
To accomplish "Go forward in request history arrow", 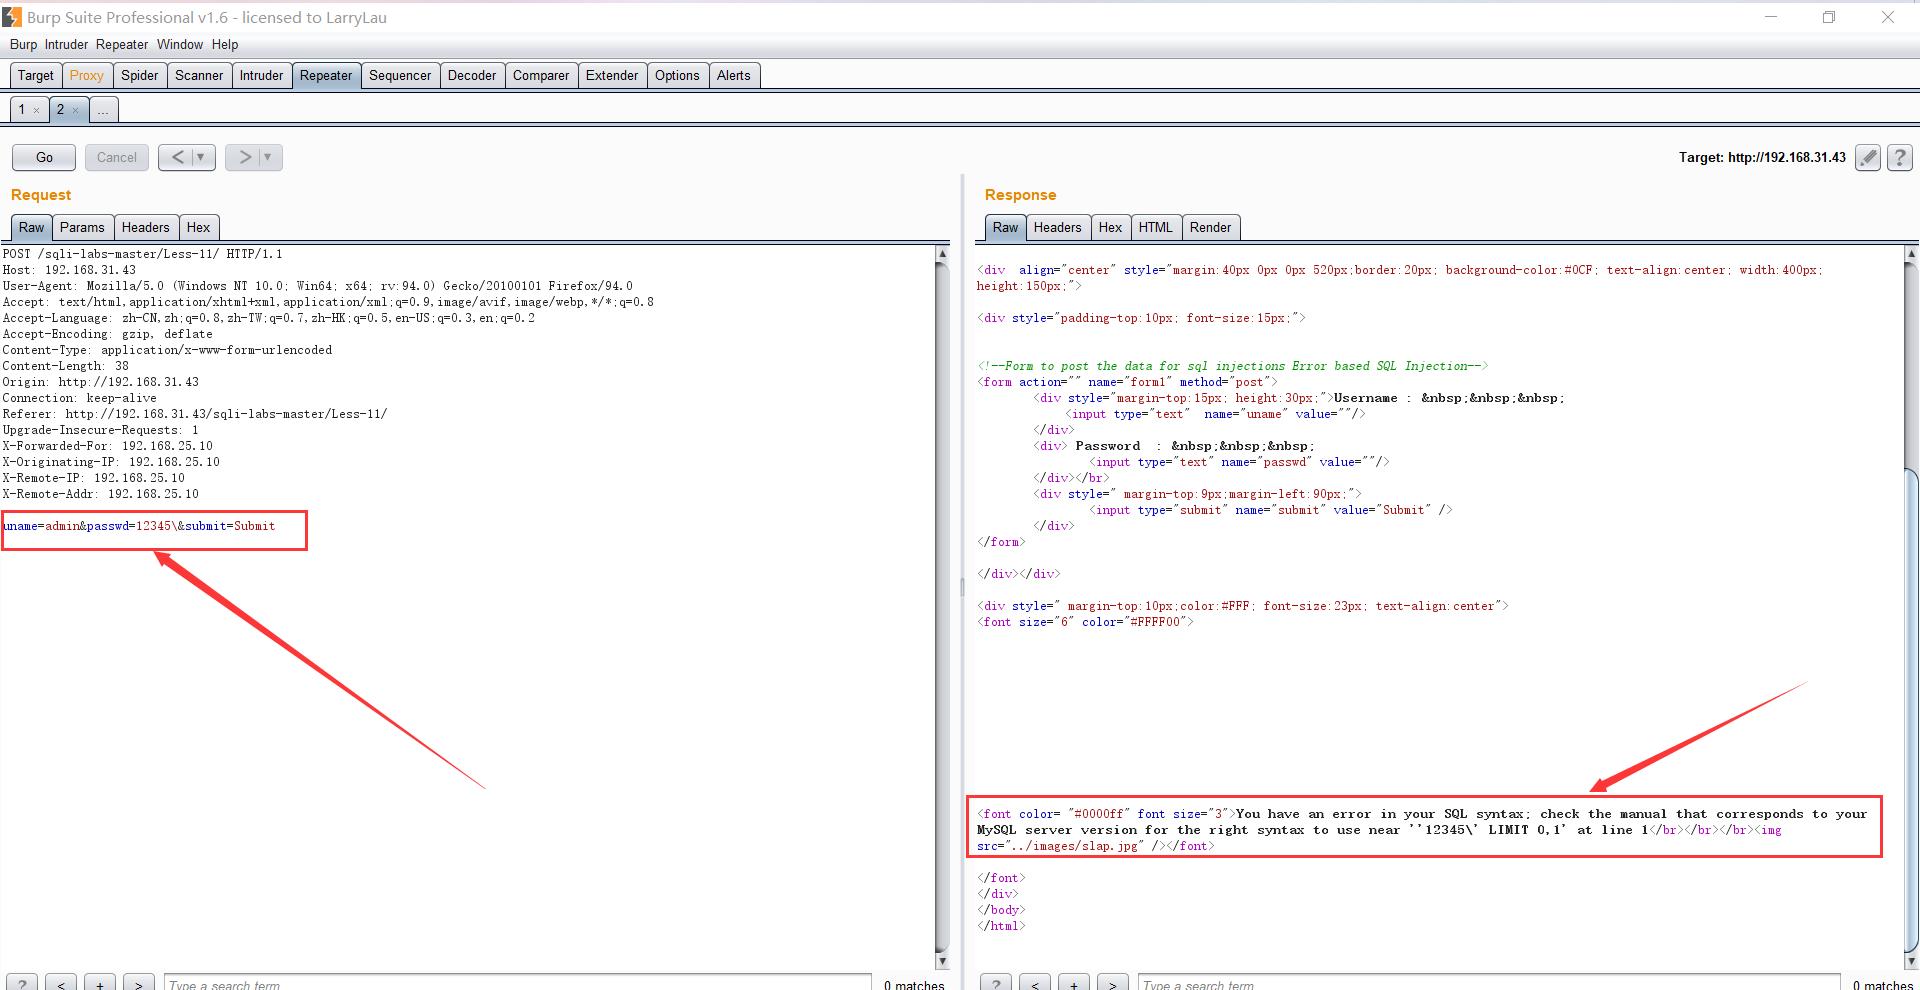I will (244, 157).
